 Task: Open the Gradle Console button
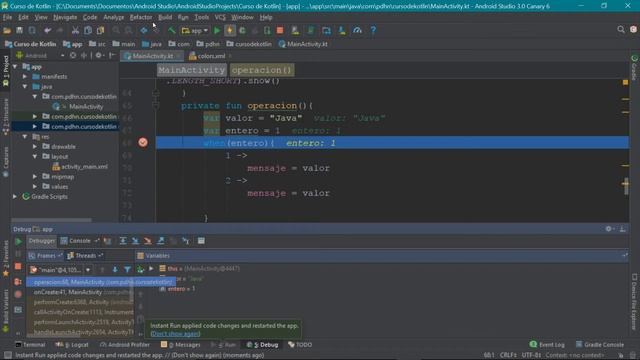click(600, 344)
